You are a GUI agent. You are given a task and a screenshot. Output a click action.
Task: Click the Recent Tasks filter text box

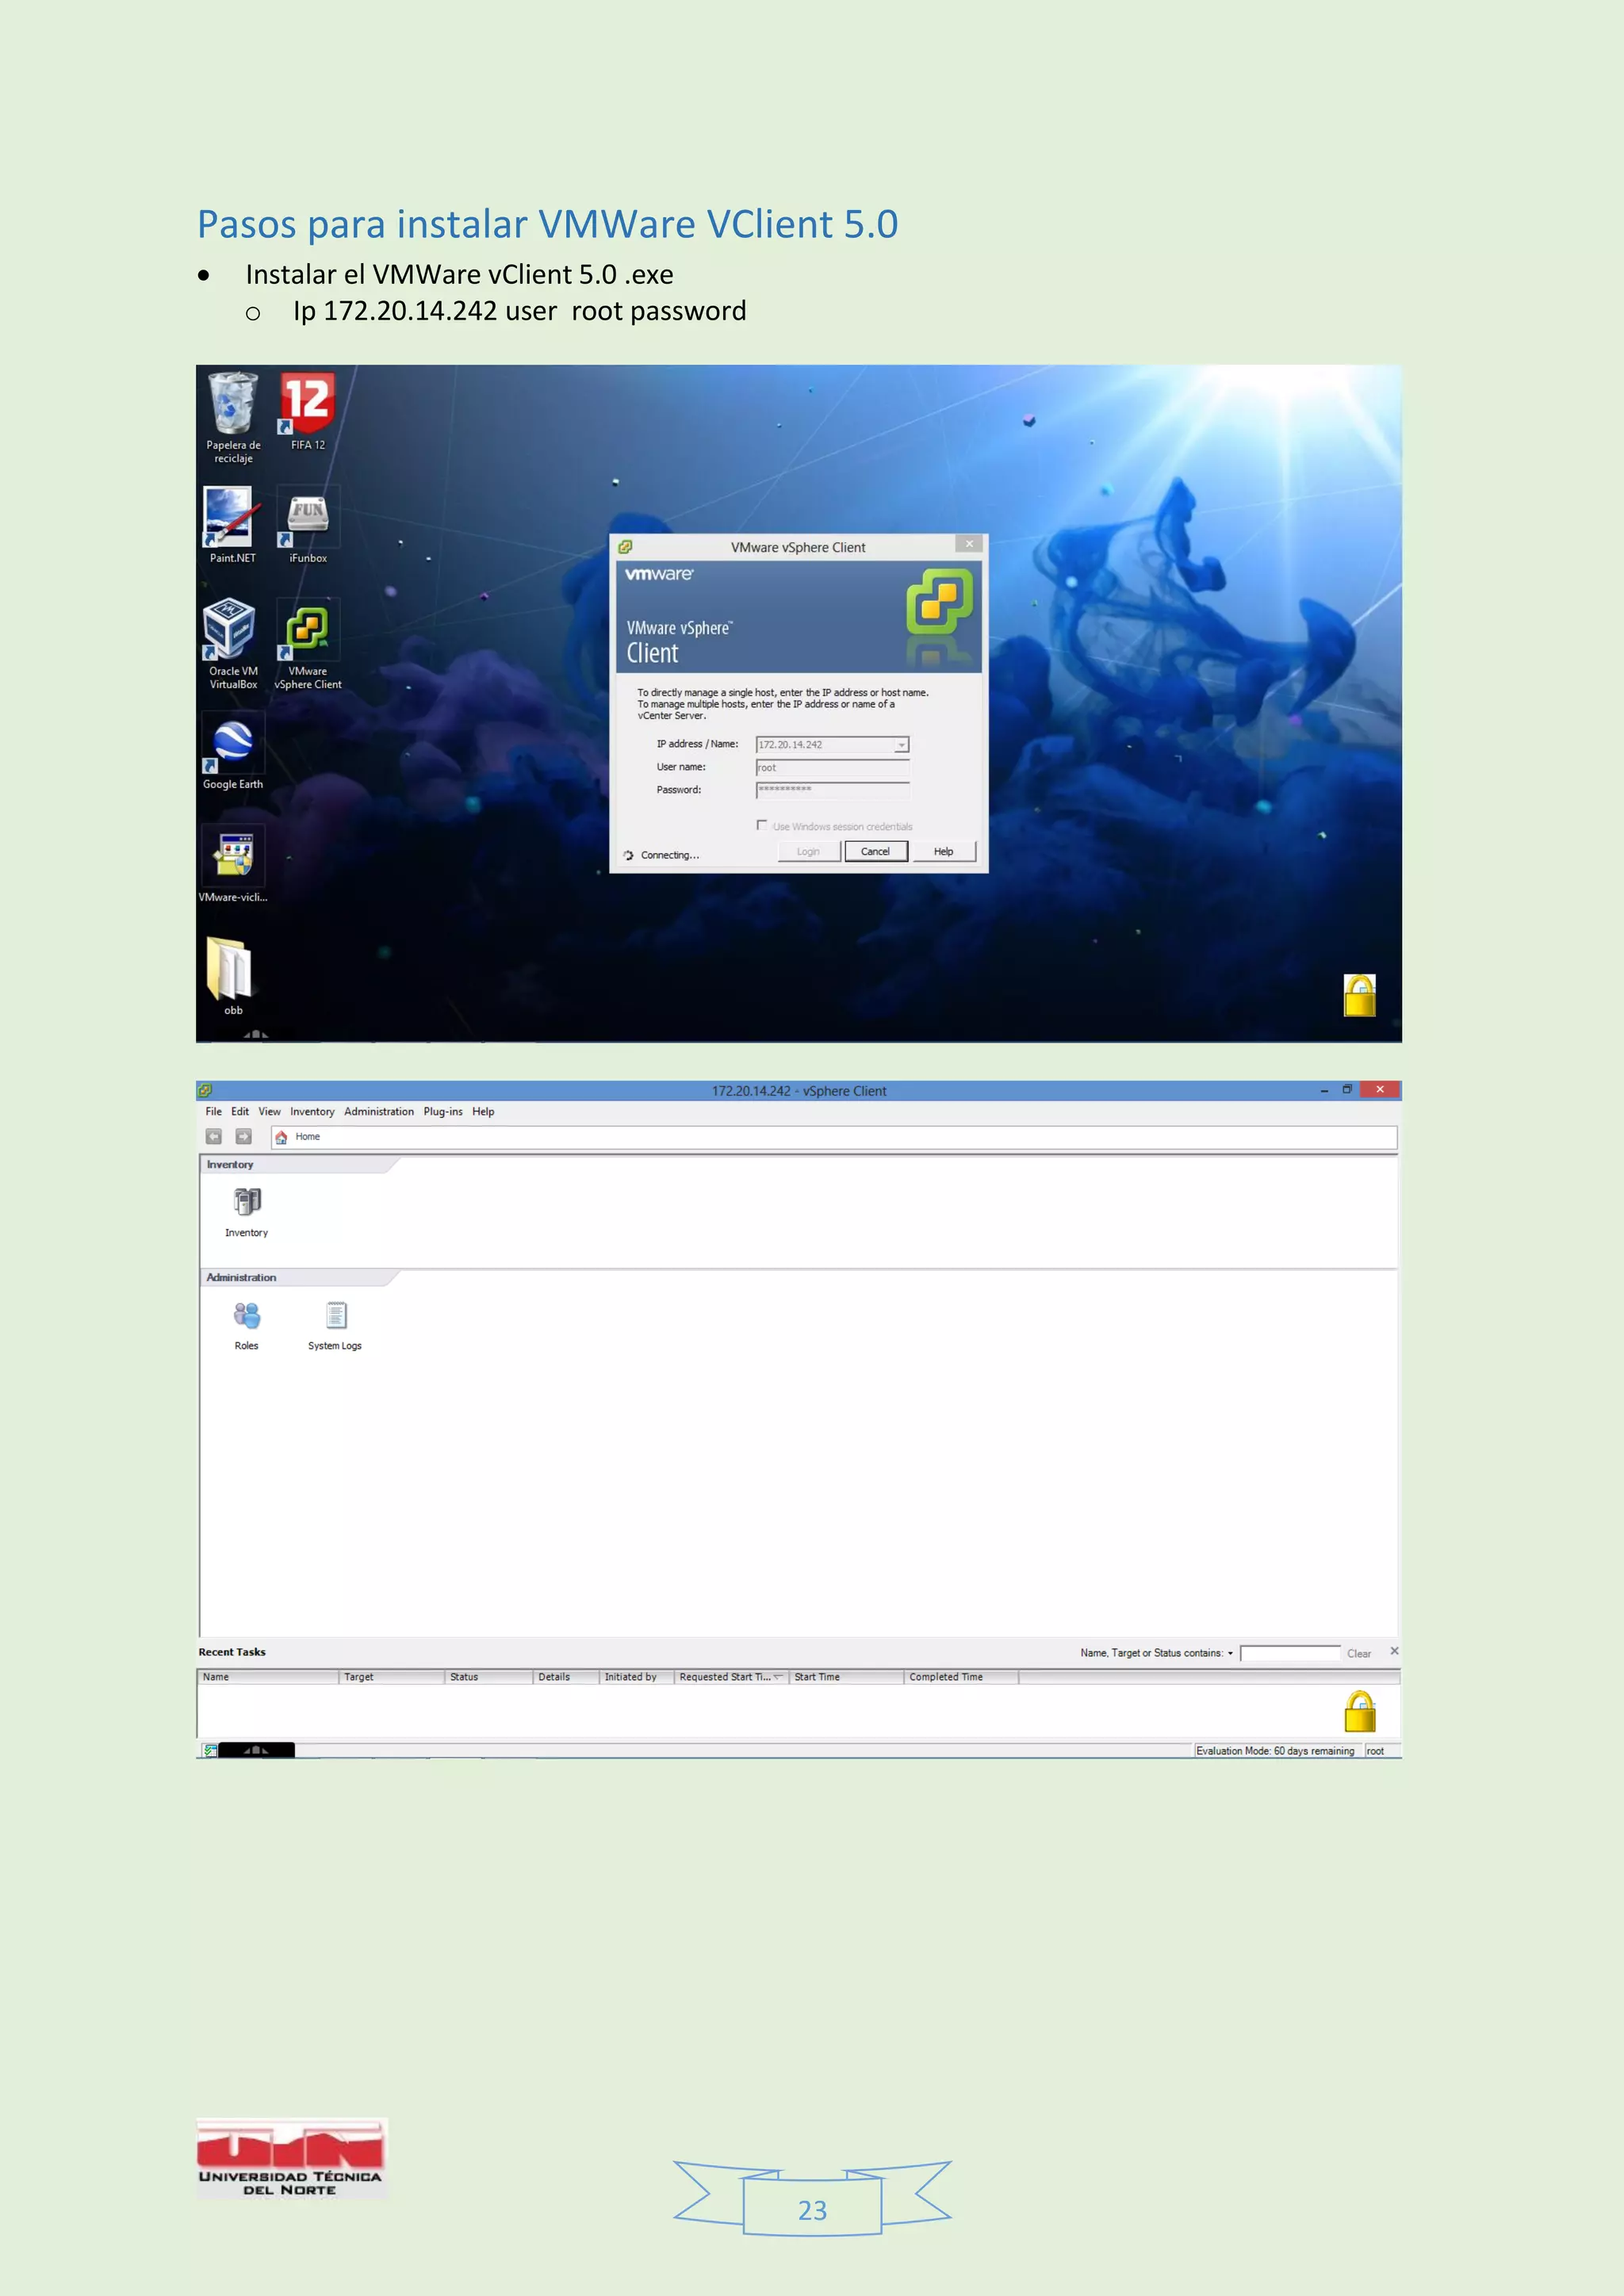coord(1290,1653)
